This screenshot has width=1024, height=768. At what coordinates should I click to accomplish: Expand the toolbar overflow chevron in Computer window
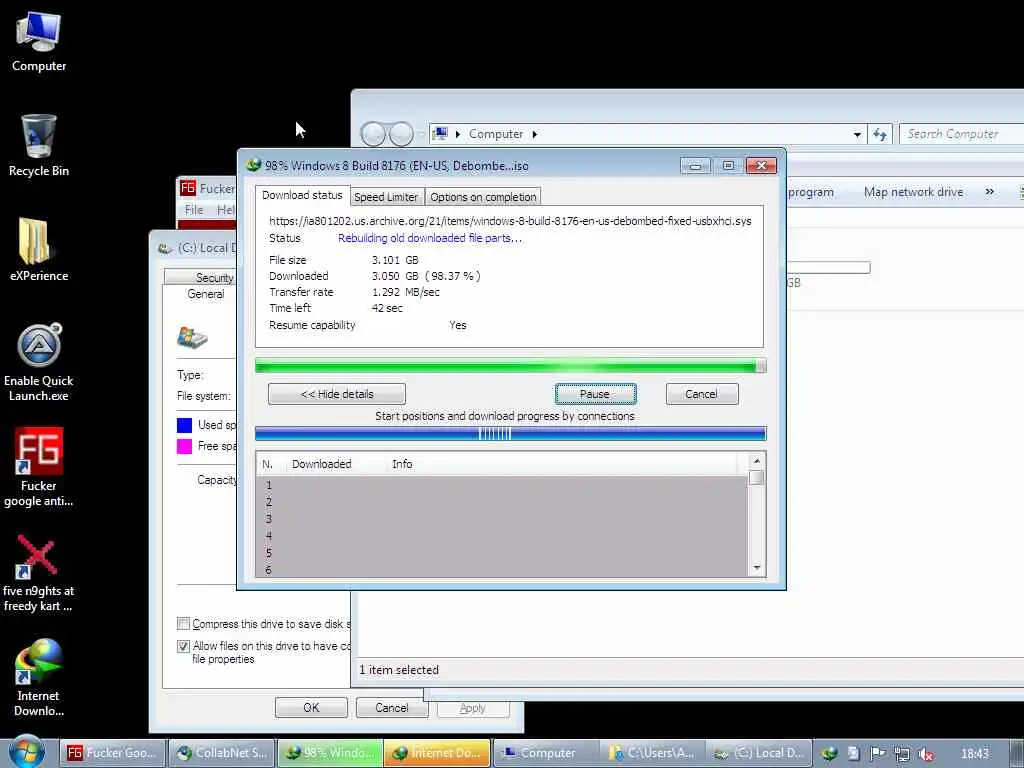click(989, 192)
